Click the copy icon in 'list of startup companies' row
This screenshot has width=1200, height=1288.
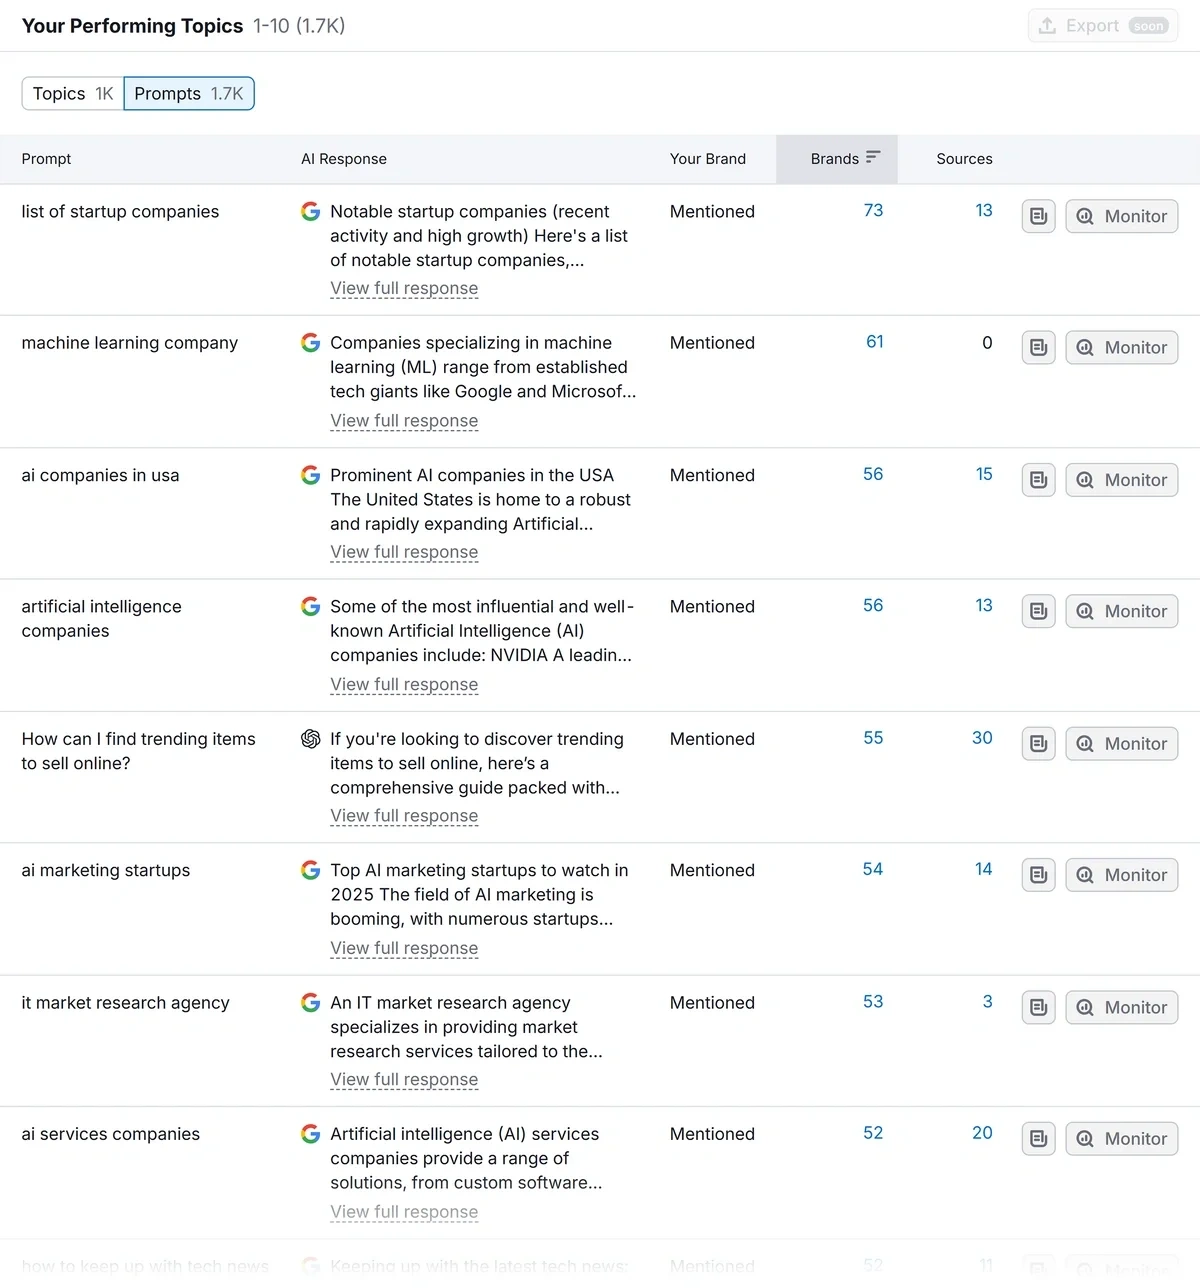(1038, 216)
